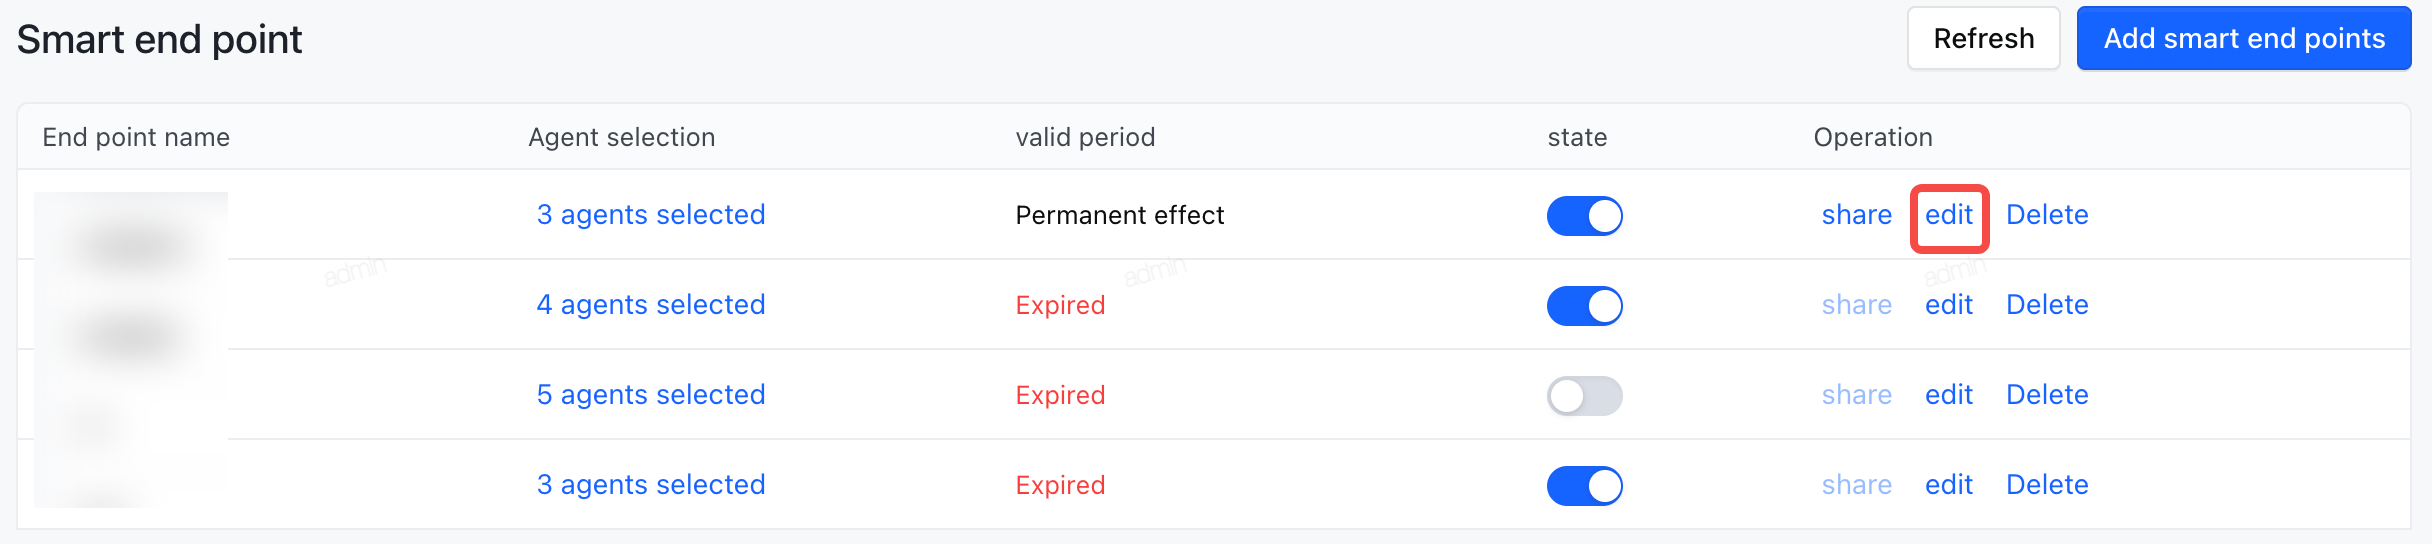Toggle state switch in the last row
Image resolution: width=2432 pixels, height=544 pixels.
[1584, 486]
